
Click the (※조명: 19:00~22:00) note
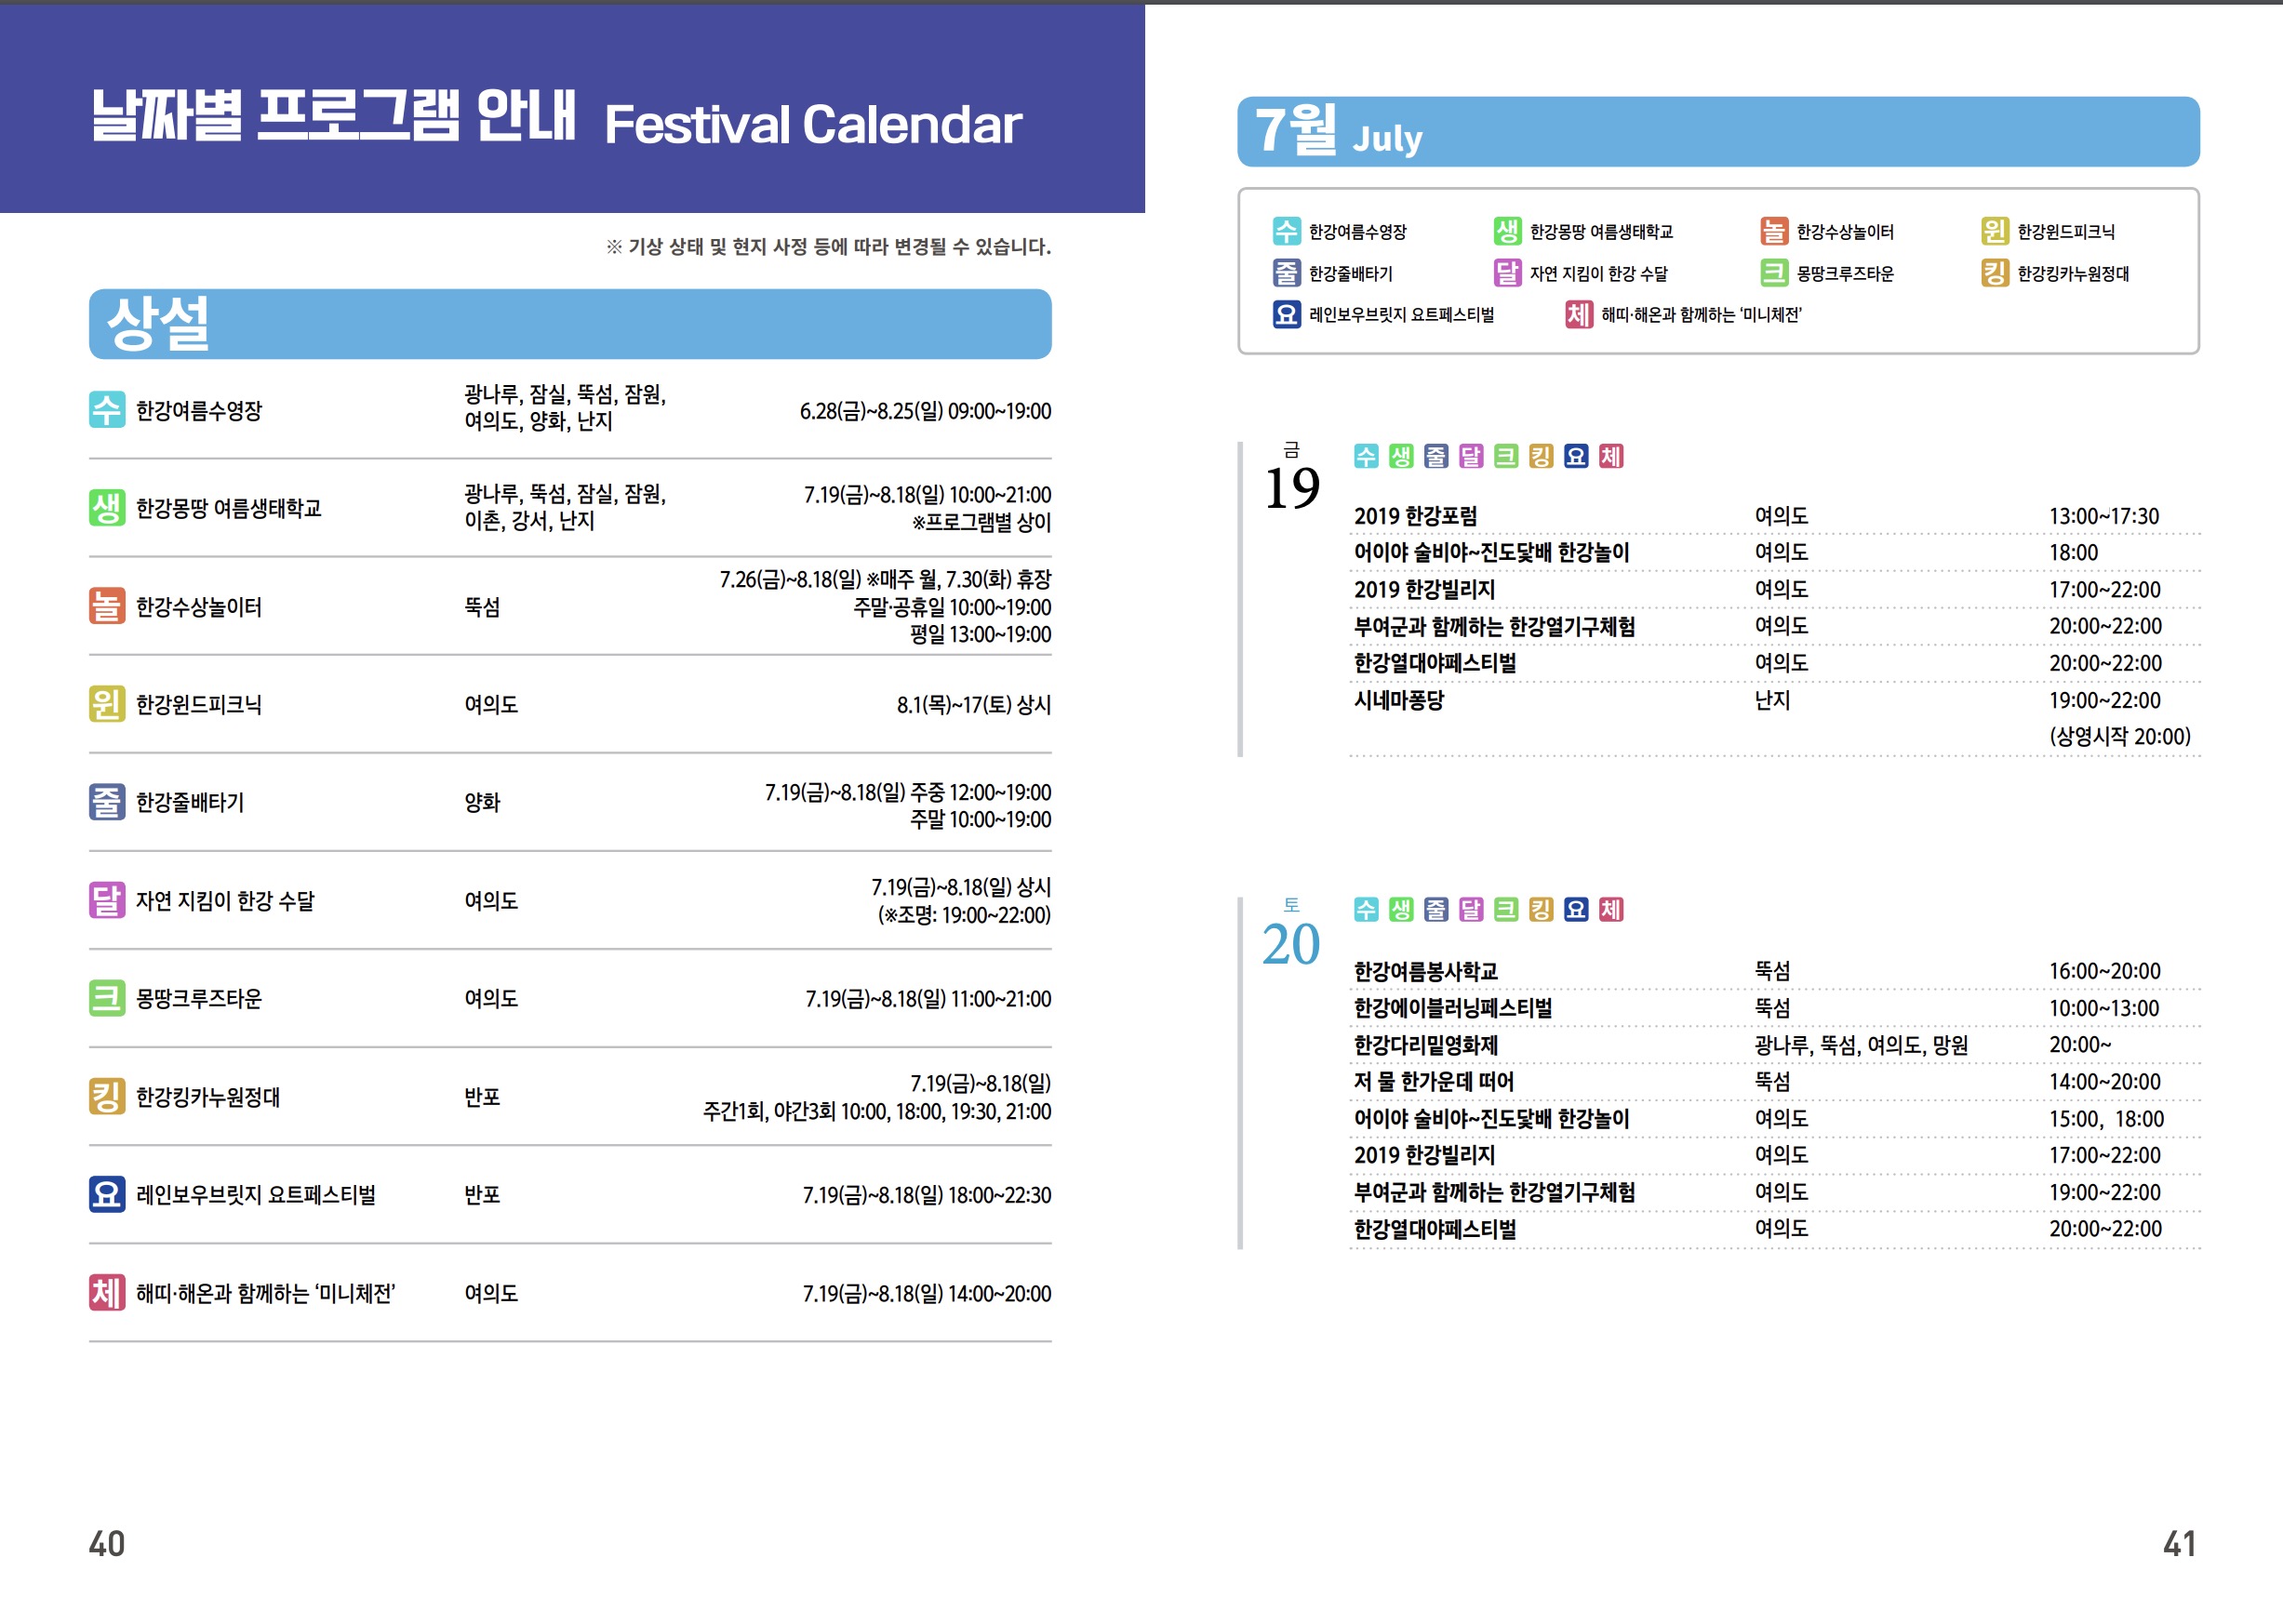click(x=964, y=915)
